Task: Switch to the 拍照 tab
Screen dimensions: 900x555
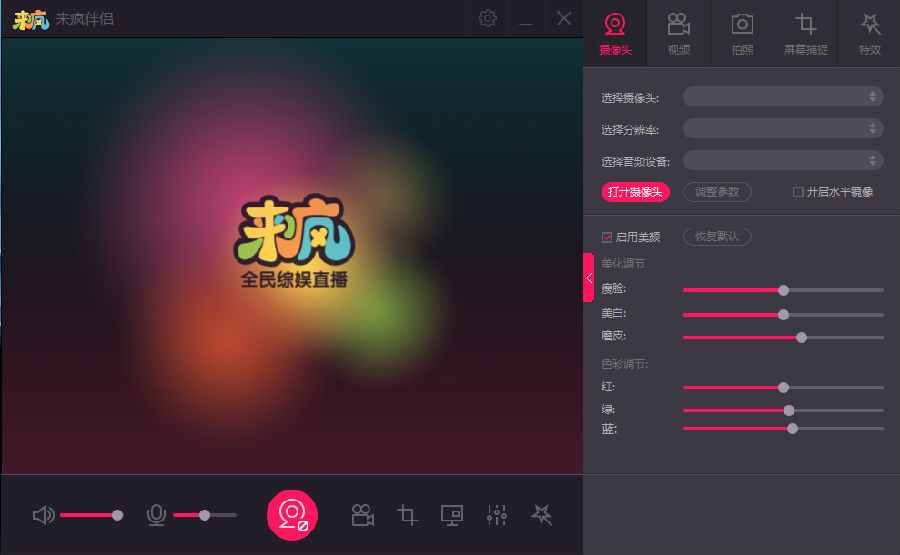Action: (x=742, y=33)
